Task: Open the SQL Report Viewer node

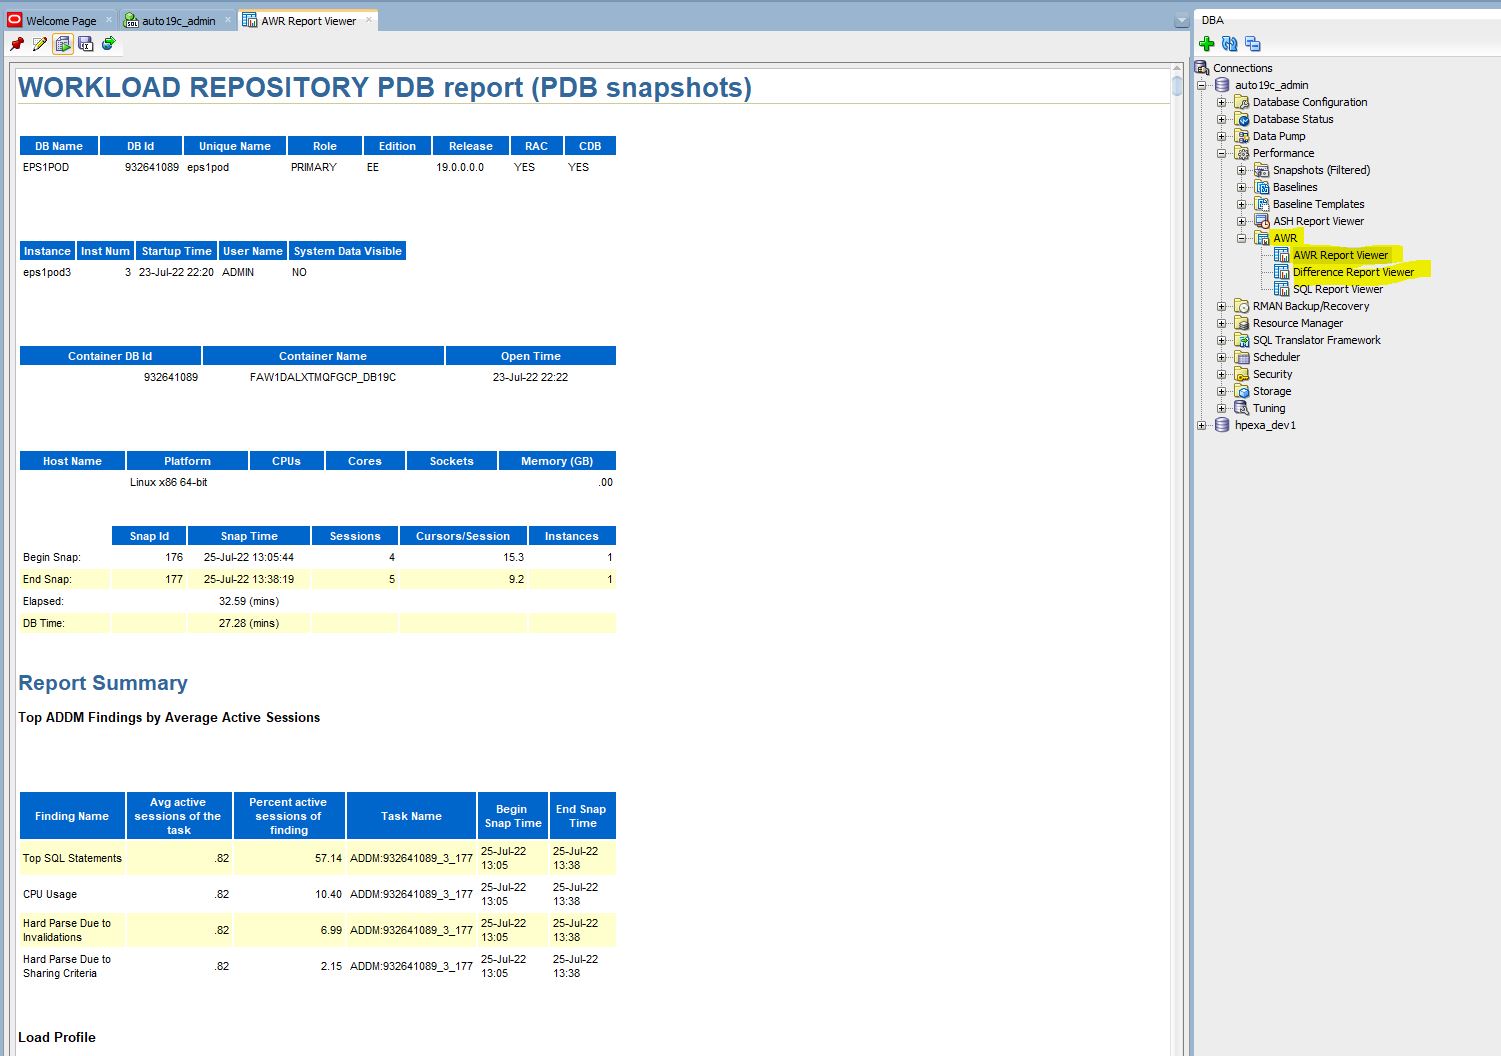Action: click(x=1337, y=288)
